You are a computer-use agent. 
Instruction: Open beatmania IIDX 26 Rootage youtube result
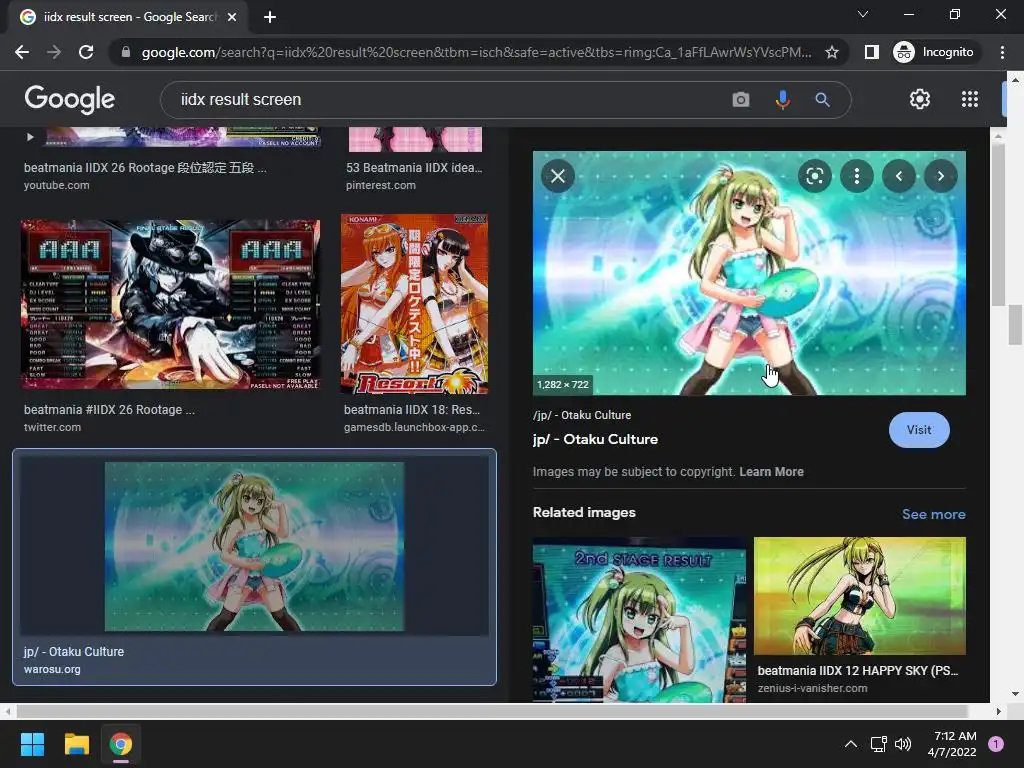tap(145, 168)
